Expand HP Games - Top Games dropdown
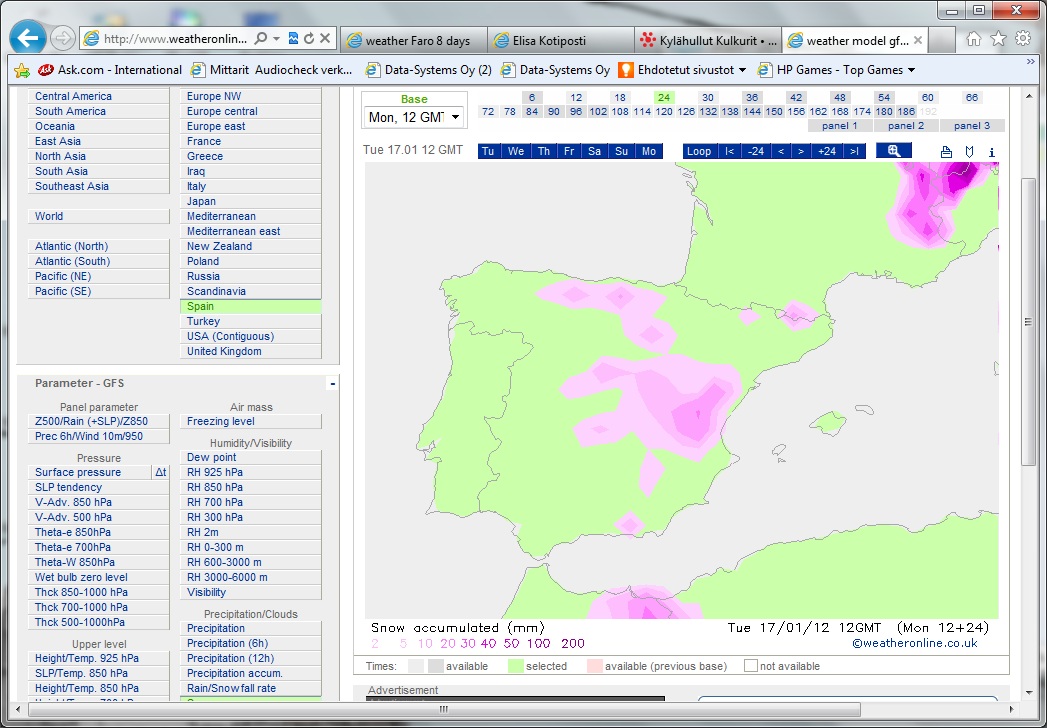The width and height of the screenshot is (1047, 728). pyautogui.click(x=911, y=70)
